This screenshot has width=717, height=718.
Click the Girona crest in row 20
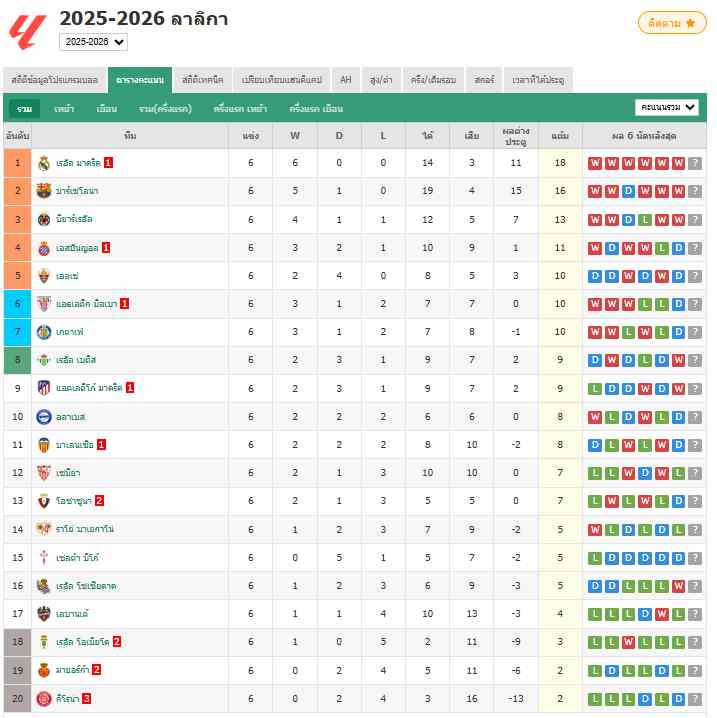pyautogui.click(x=43, y=698)
